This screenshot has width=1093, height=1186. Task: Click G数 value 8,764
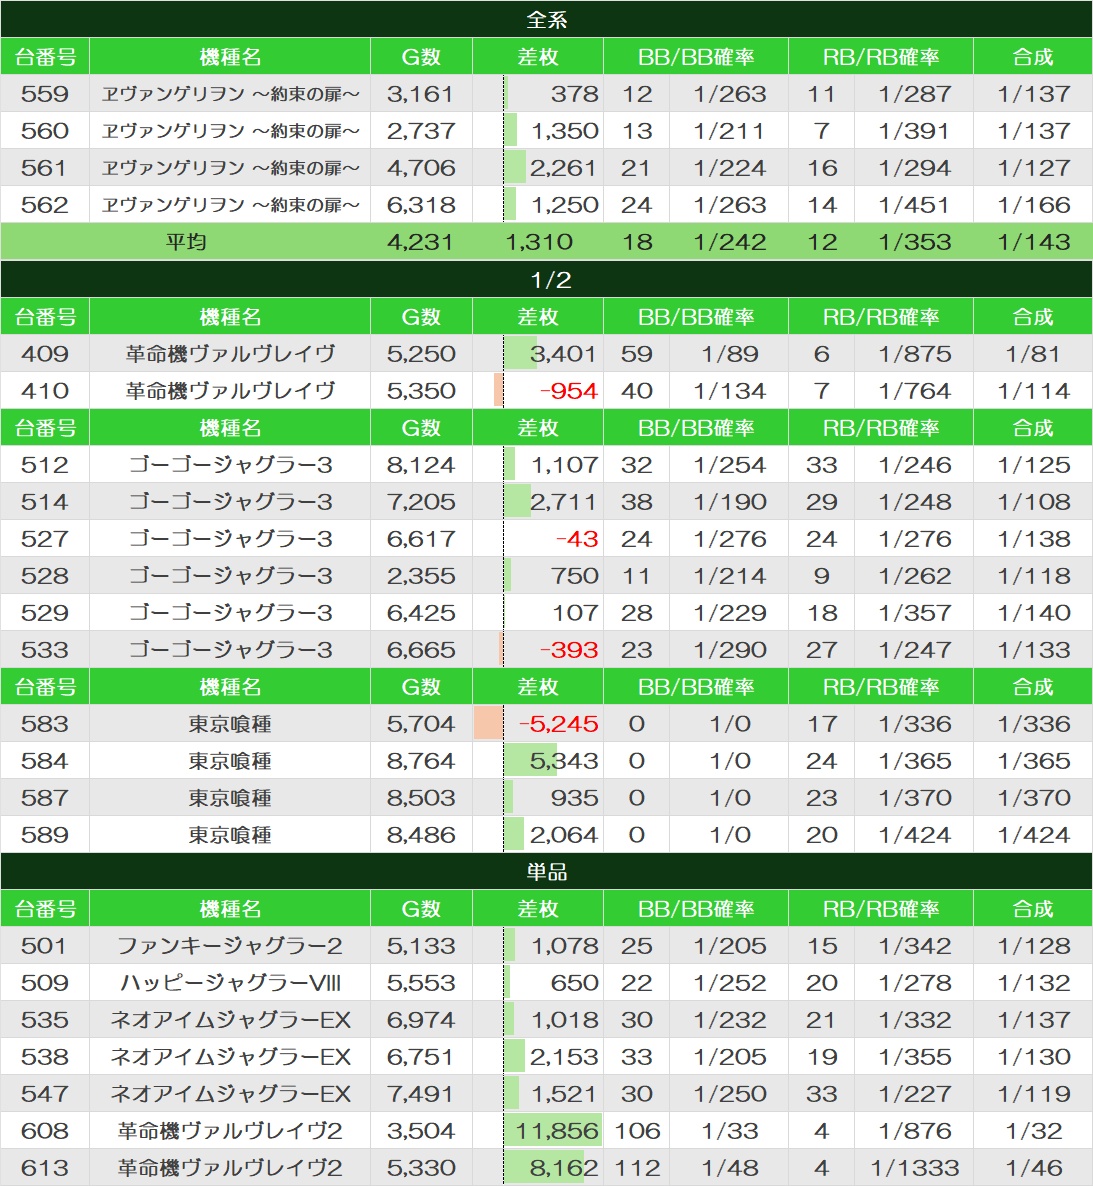[x=421, y=761]
